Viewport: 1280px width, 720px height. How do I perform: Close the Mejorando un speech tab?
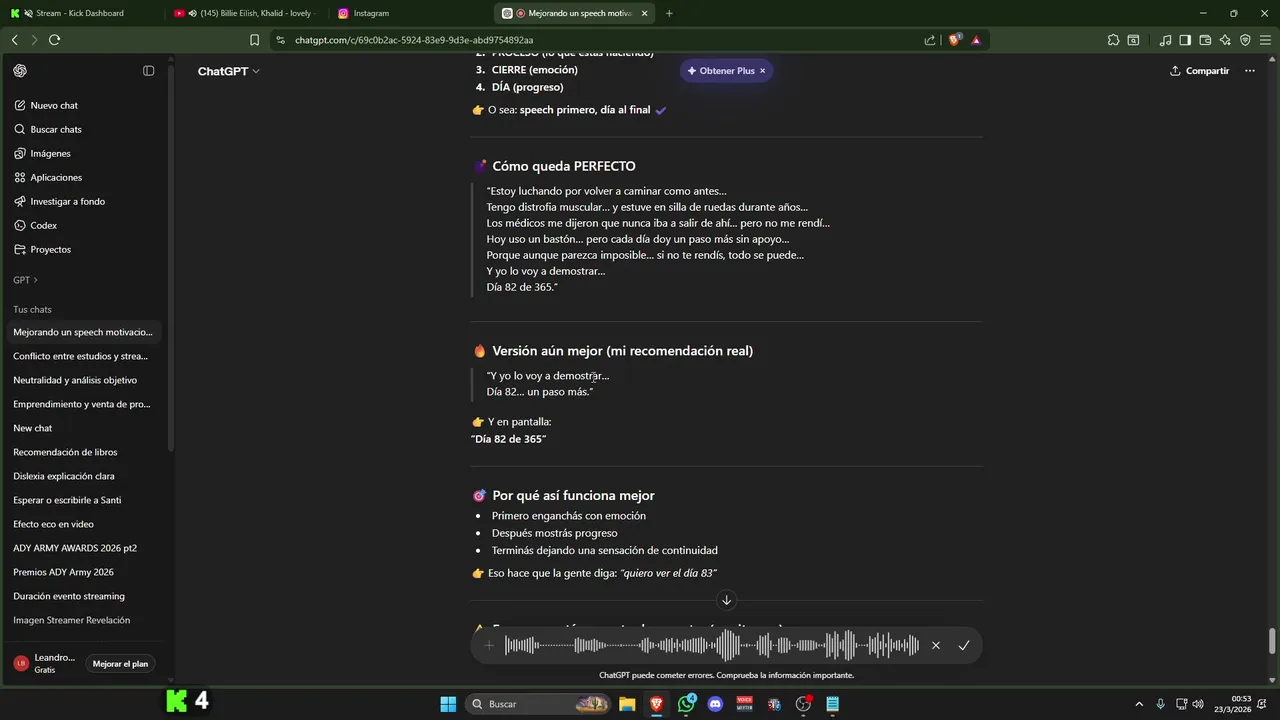[x=644, y=13]
